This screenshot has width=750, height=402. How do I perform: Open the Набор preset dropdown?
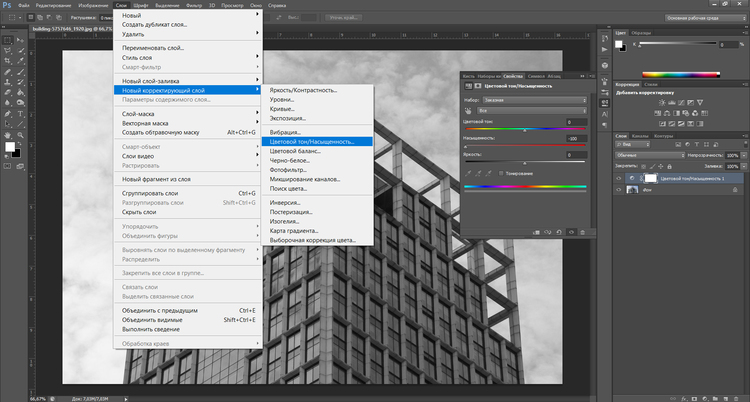click(536, 101)
